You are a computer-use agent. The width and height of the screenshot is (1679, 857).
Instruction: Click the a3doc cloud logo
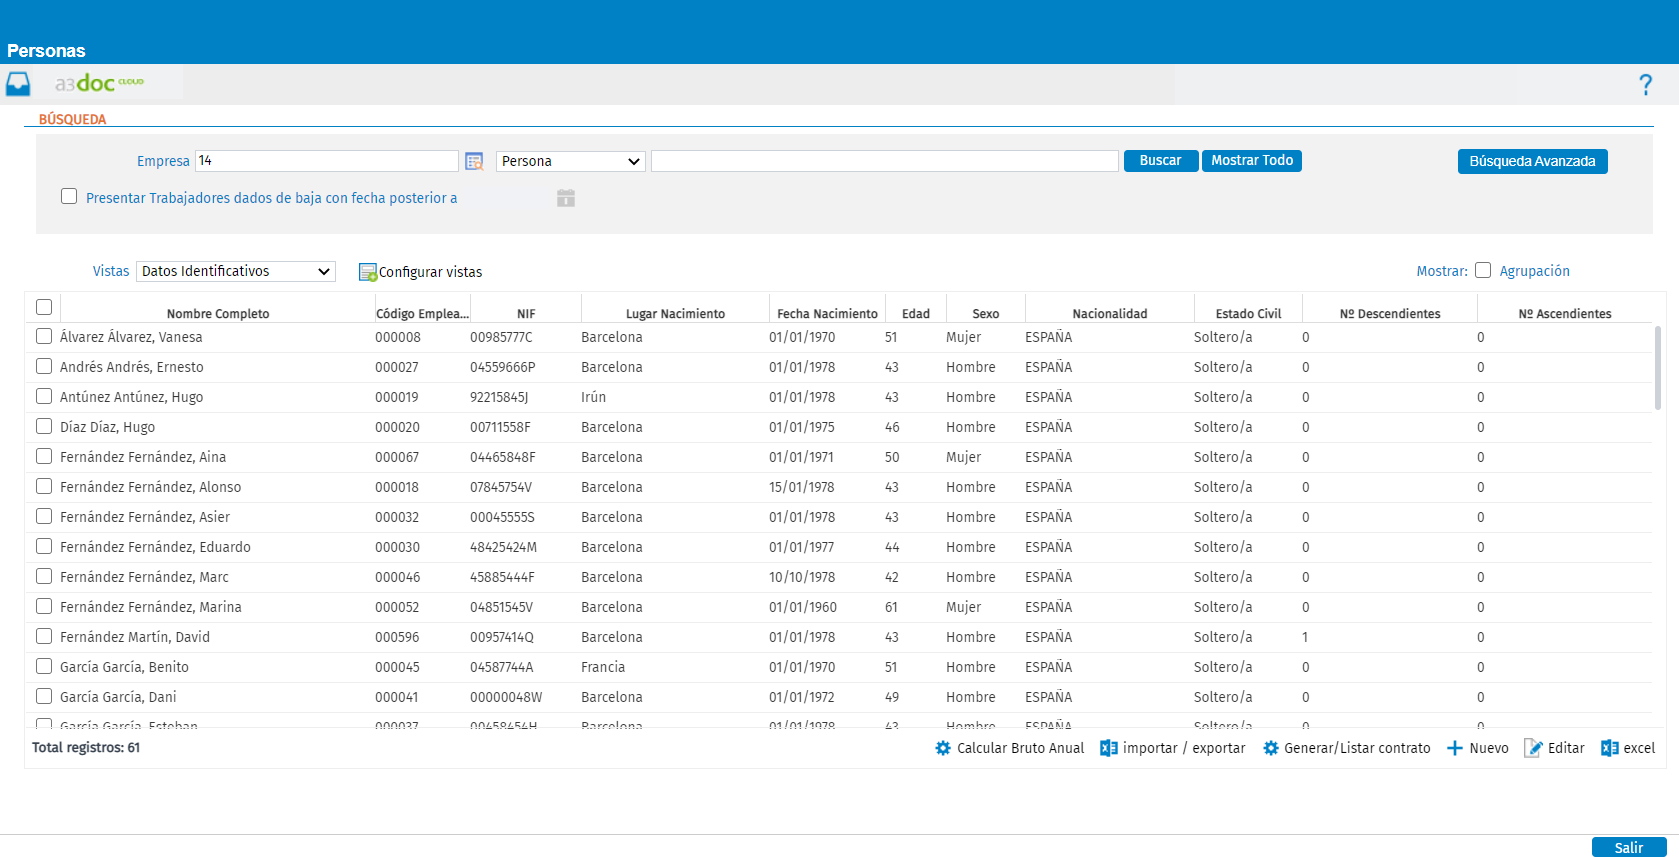(100, 83)
